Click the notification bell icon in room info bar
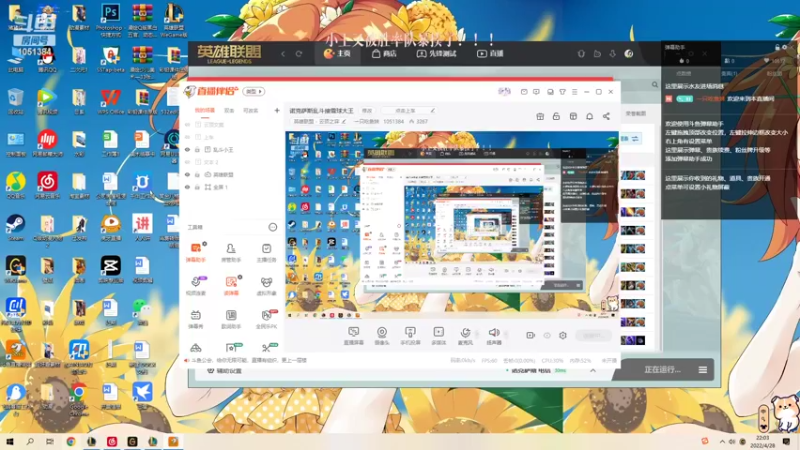The width and height of the screenshot is (800, 450). (x=589, y=116)
